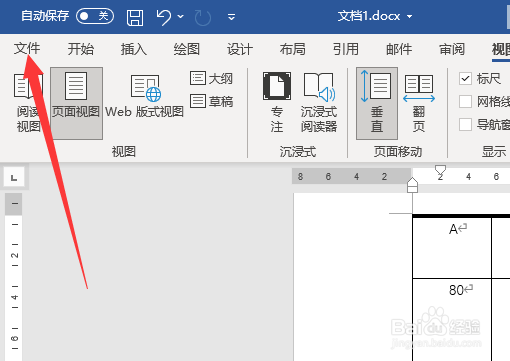Switch to the 开始 tab
Image resolution: width=510 pixels, height=361 pixels.
tap(81, 49)
